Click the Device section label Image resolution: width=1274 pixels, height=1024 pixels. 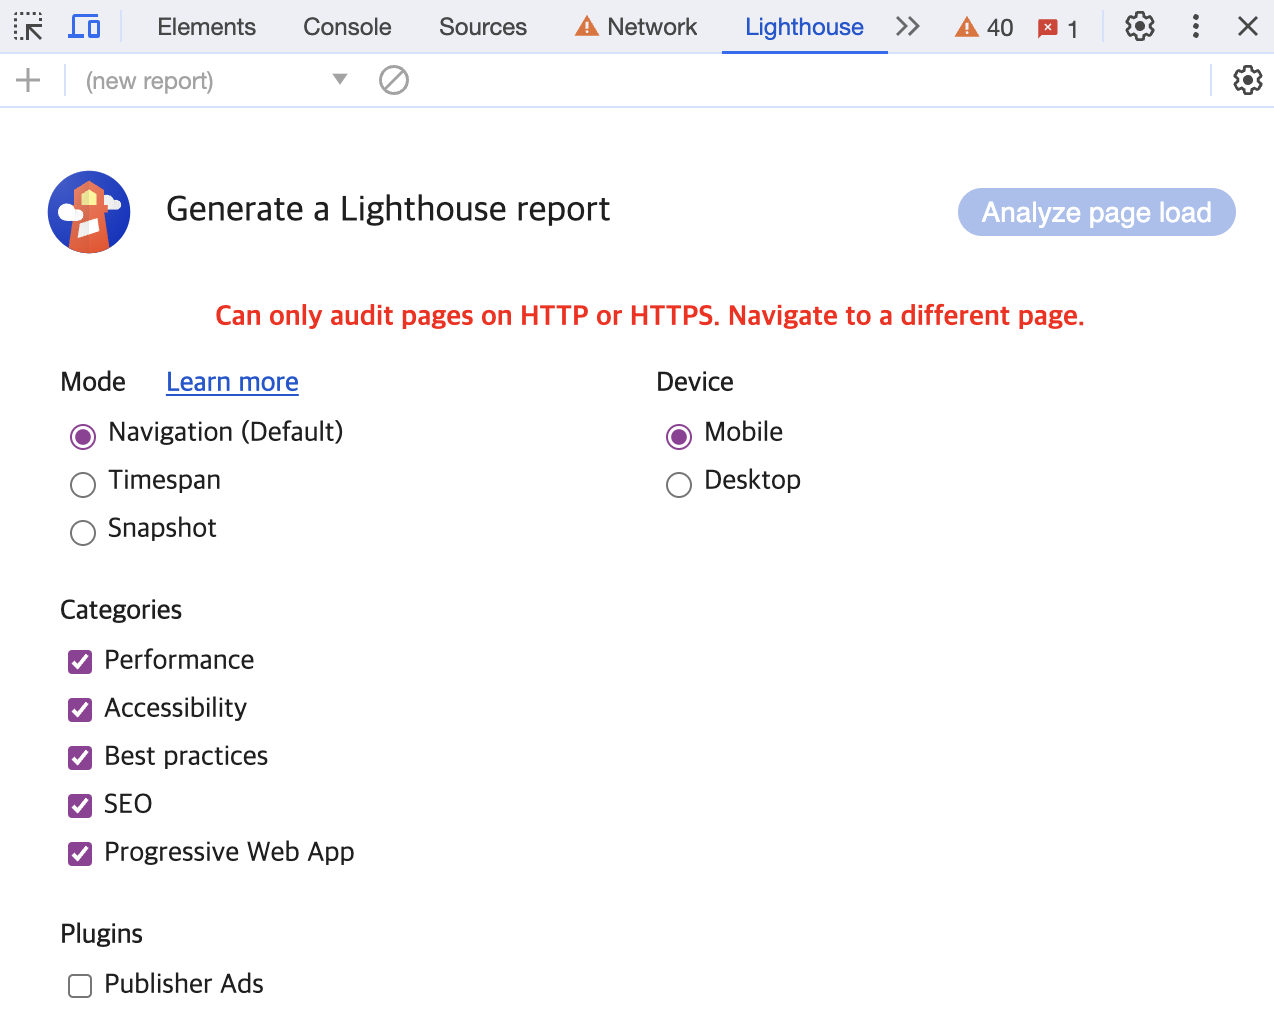695,382
